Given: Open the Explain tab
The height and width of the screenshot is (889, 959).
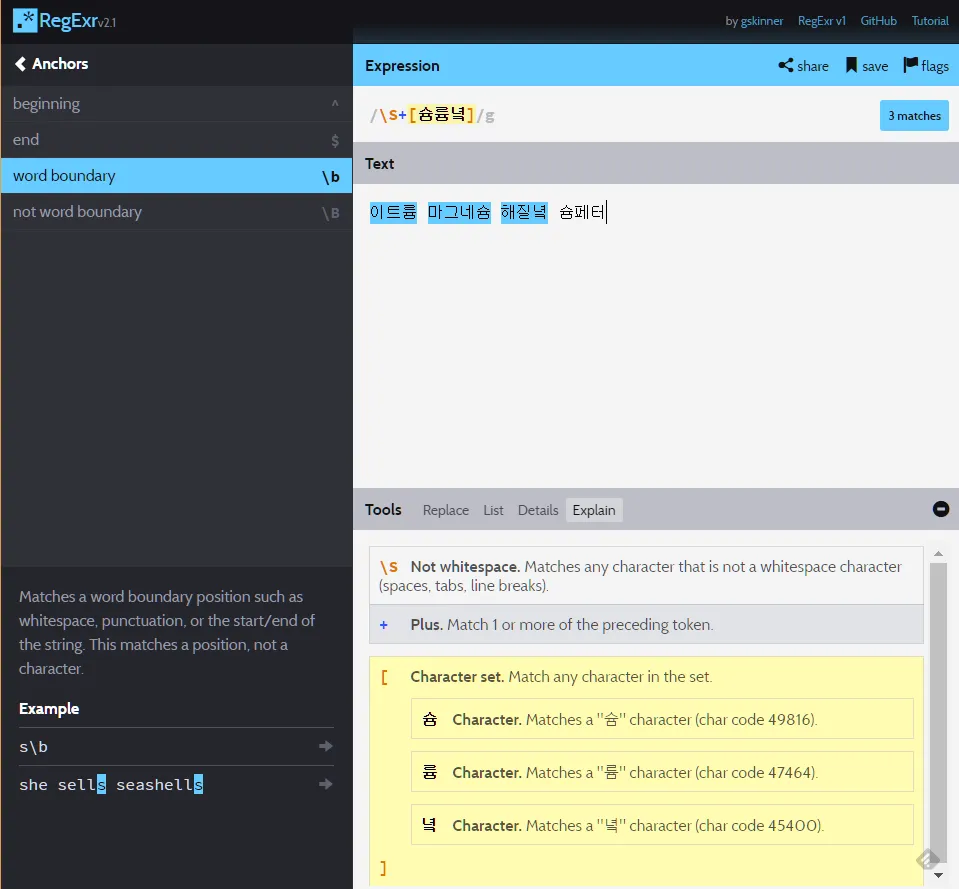Looking at the screenshot, I should click(594, 510).
